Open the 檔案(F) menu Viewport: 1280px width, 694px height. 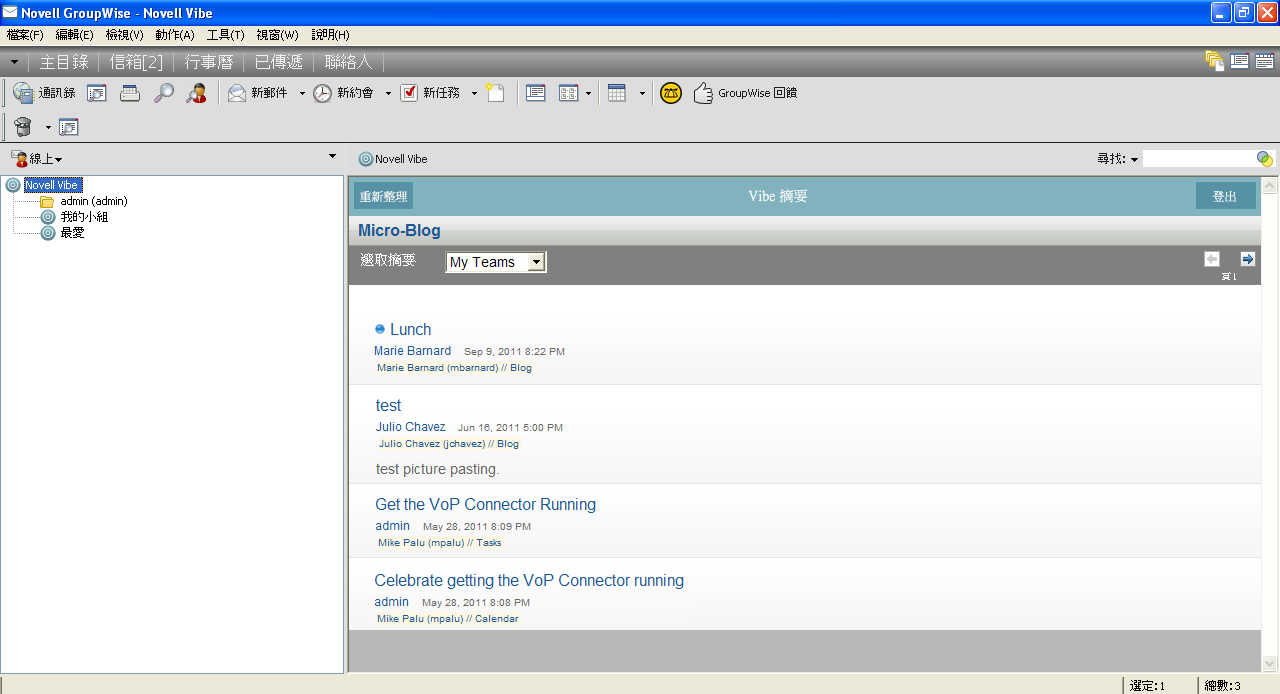25,35
